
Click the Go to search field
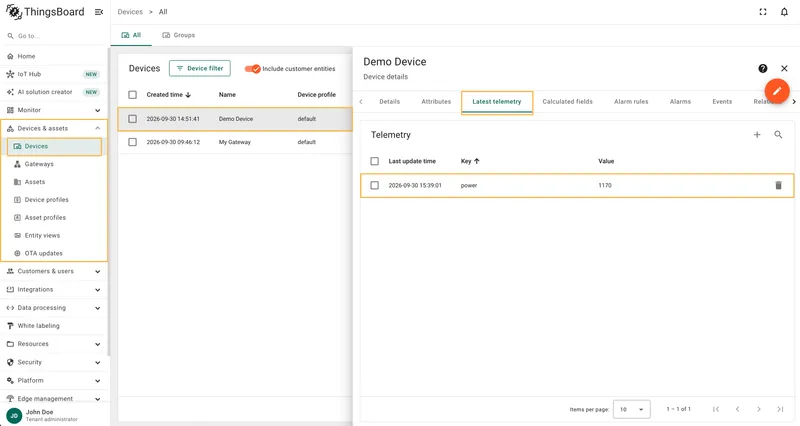tap(55, 36)
